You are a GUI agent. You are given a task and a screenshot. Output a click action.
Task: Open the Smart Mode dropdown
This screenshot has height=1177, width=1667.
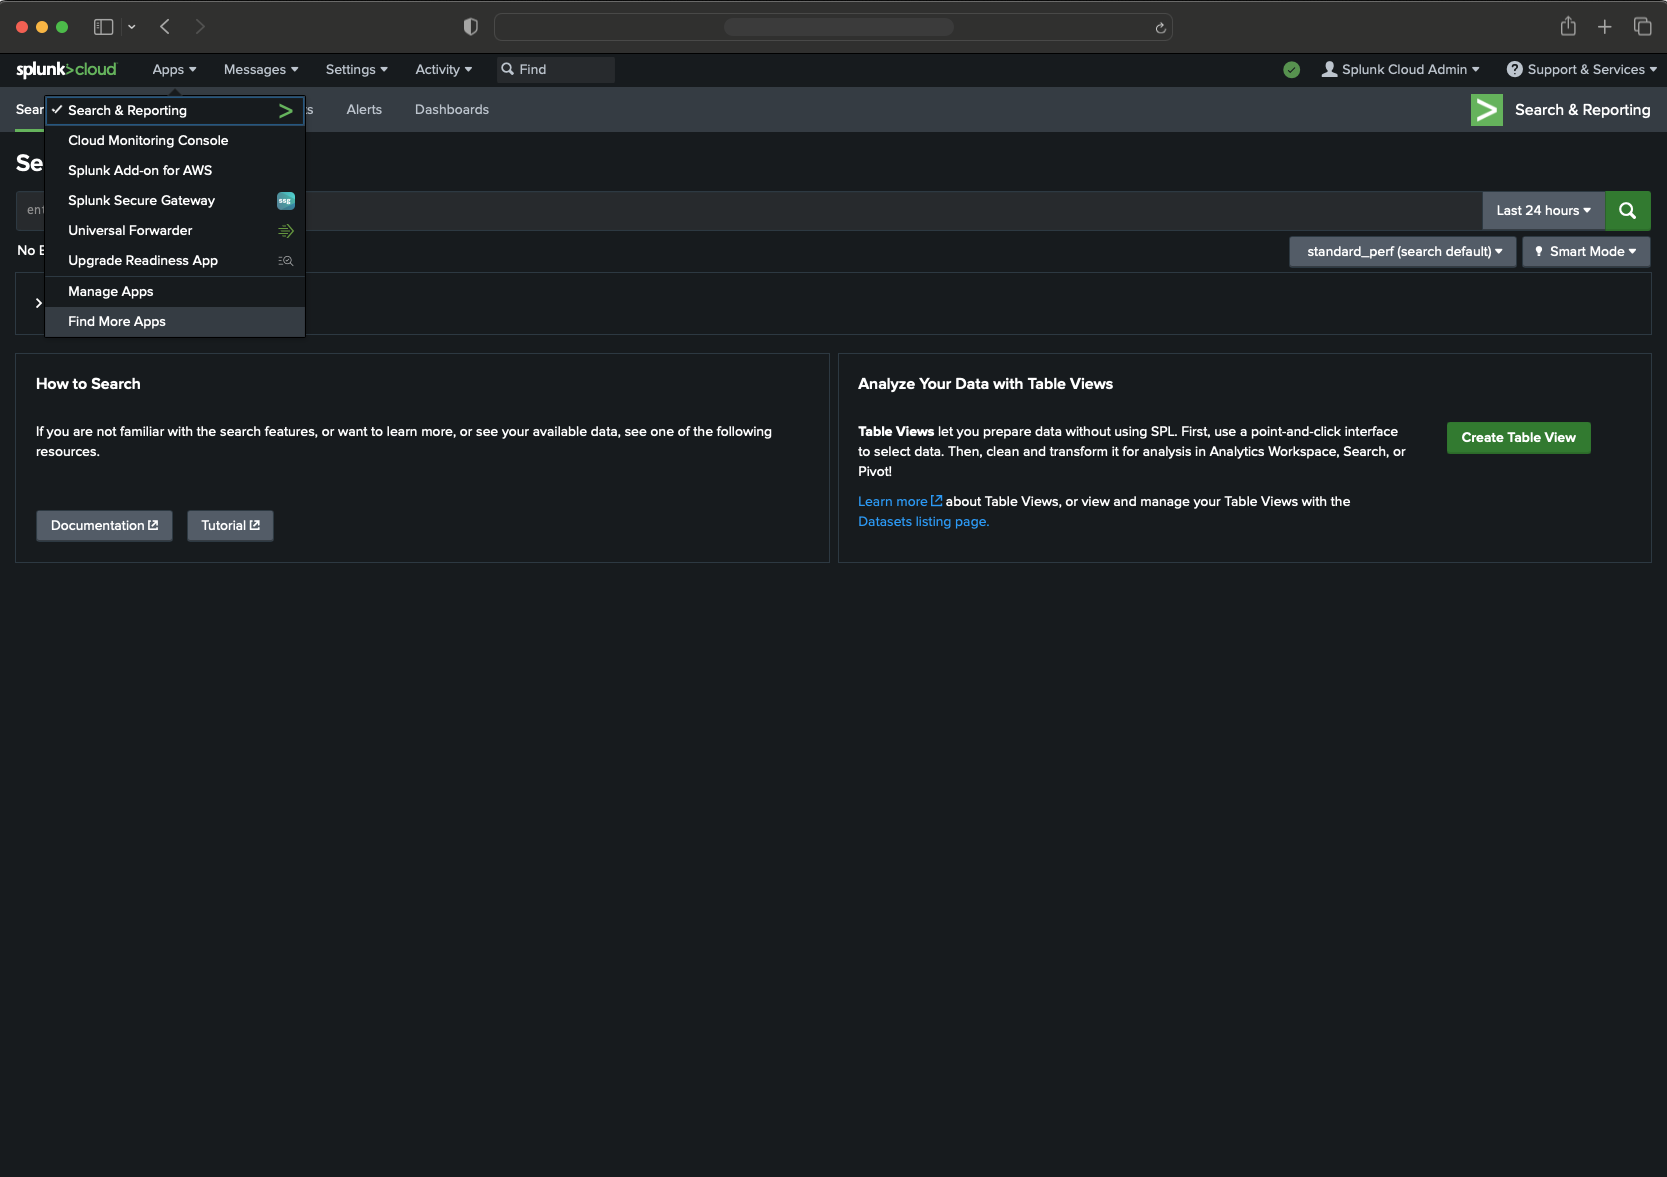coord(1585,251)
